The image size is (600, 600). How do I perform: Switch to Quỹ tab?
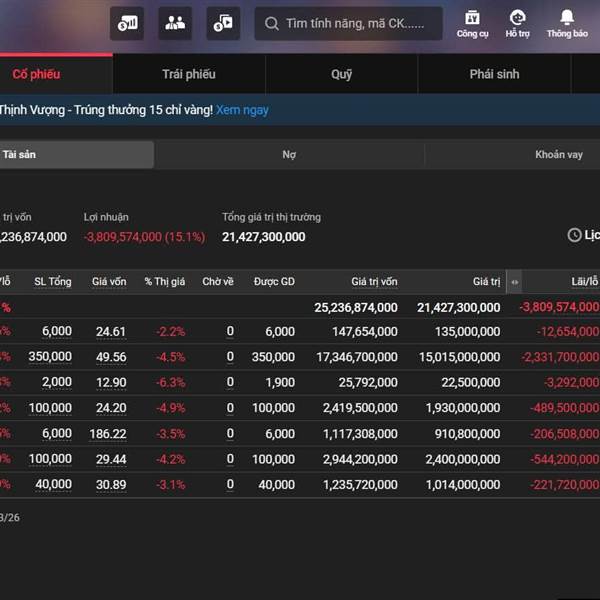[x=342, y=74]
